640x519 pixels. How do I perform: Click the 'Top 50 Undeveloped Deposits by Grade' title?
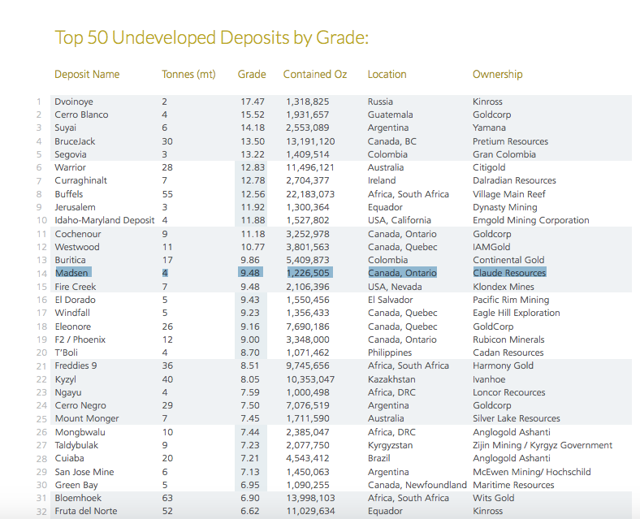[211, 38]
